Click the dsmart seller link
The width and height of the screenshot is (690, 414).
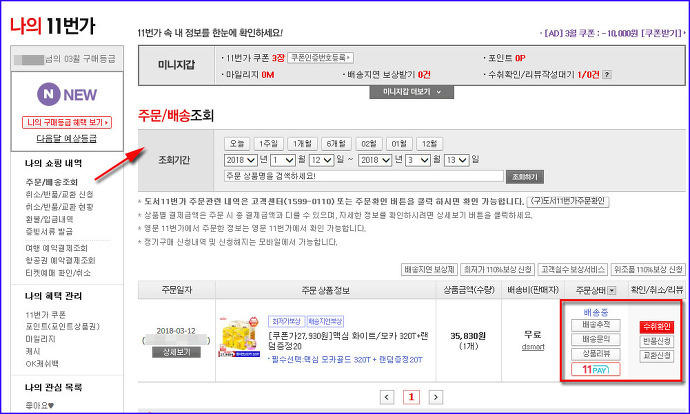(x=533, y=347)
